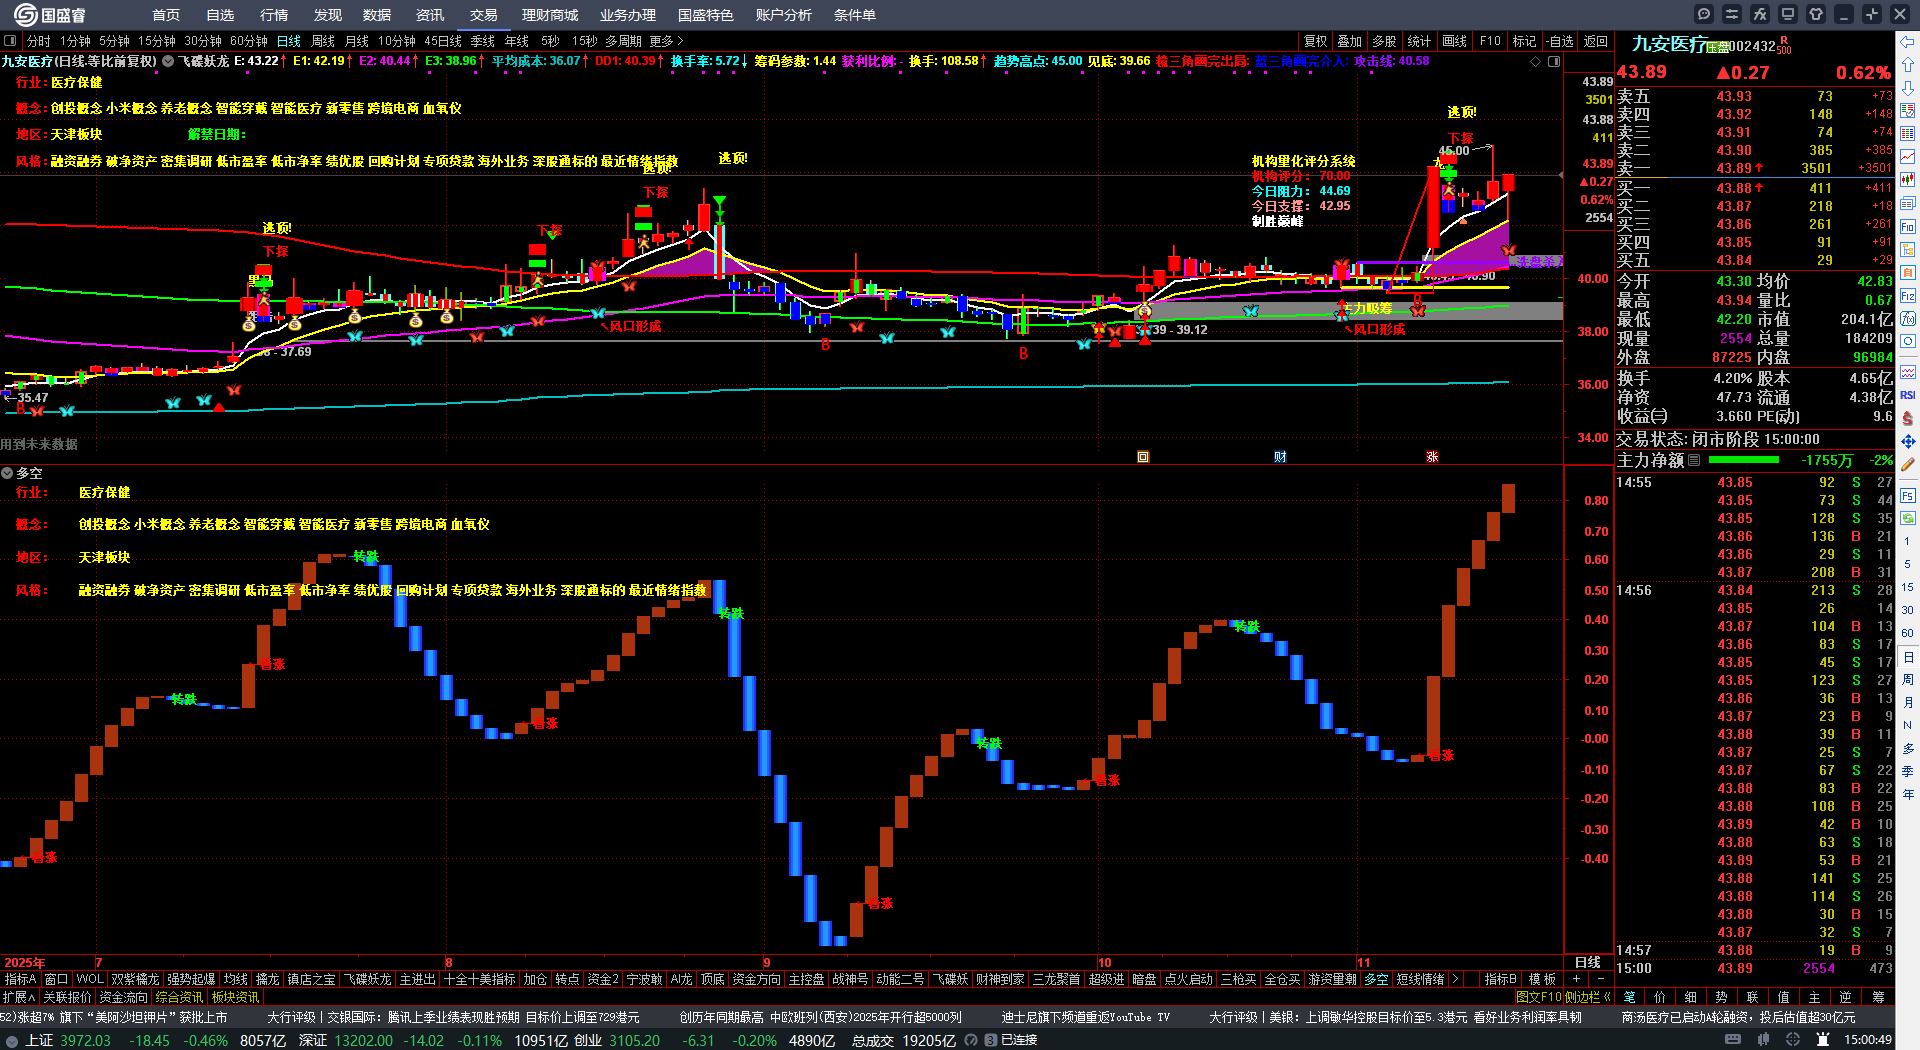Open the 账户分析 menu
This screenshot has height=1050, width=1920.
pyautogui.click(x=784, y=15)
